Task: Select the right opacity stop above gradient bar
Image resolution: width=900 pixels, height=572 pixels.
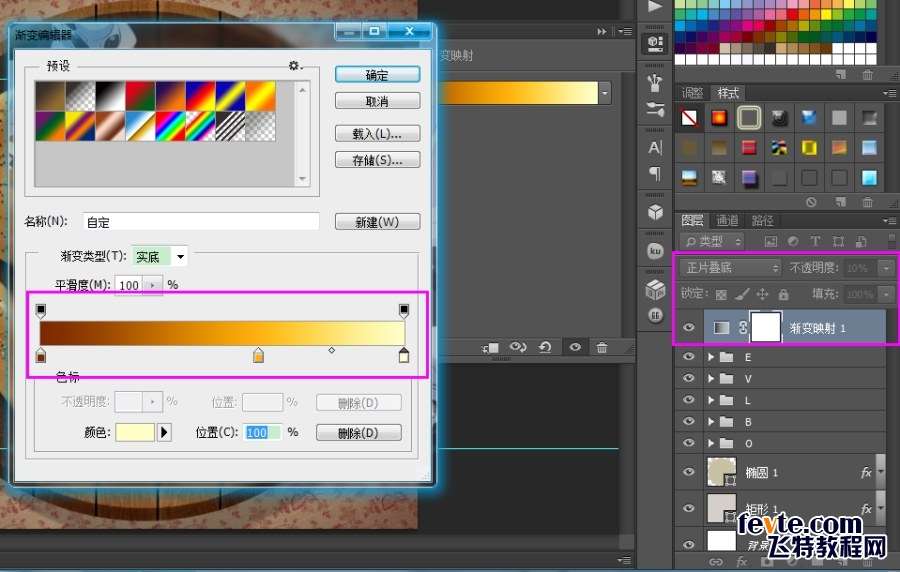Action: pyautogui.click(x=404, y=310)
